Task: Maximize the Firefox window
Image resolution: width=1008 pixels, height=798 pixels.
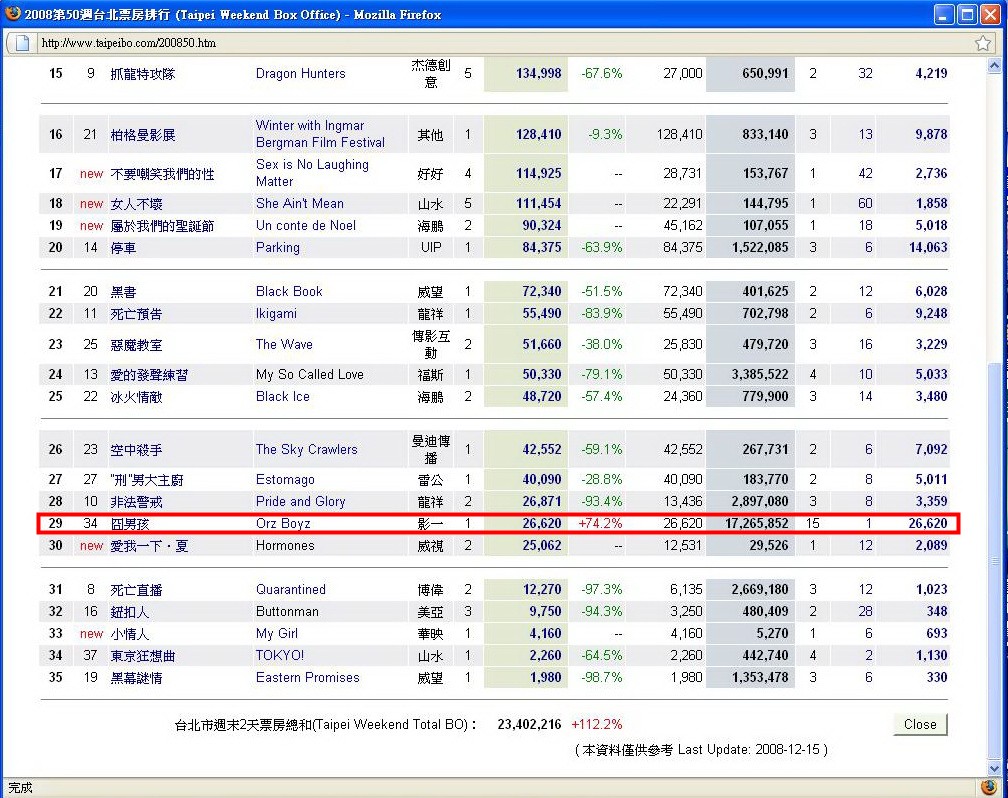Action: tap(966, 14)
